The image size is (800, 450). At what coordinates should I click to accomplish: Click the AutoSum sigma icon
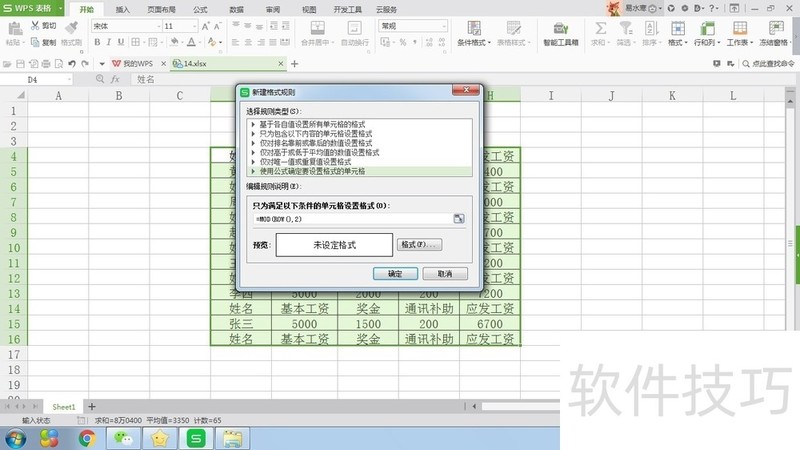point(601,28)
